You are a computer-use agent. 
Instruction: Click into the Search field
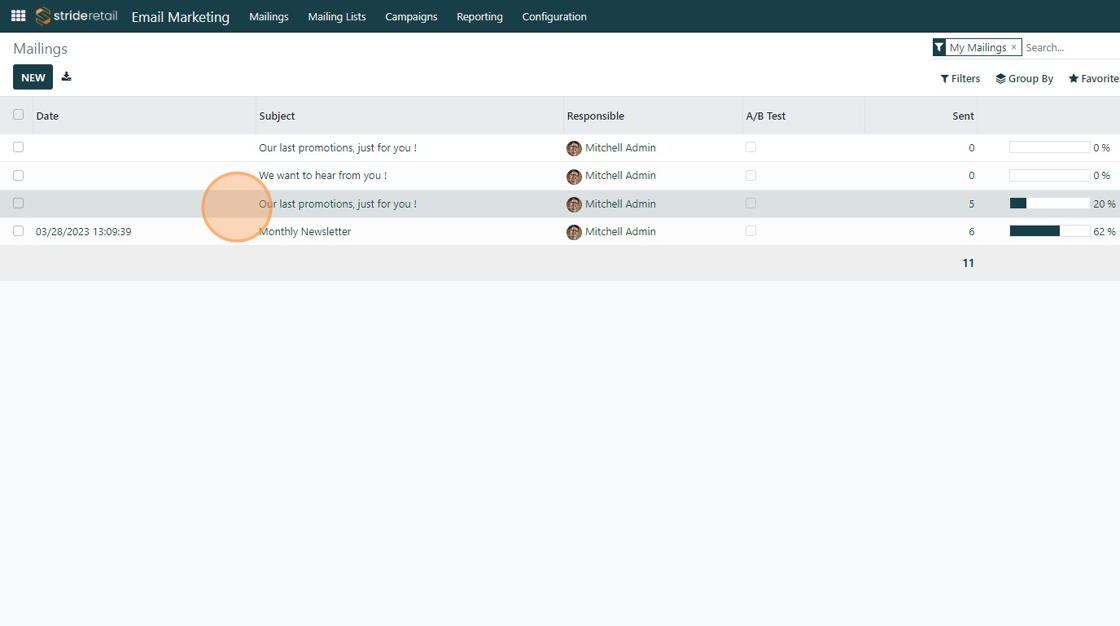pyautogui.click(x=1071, y=47)
